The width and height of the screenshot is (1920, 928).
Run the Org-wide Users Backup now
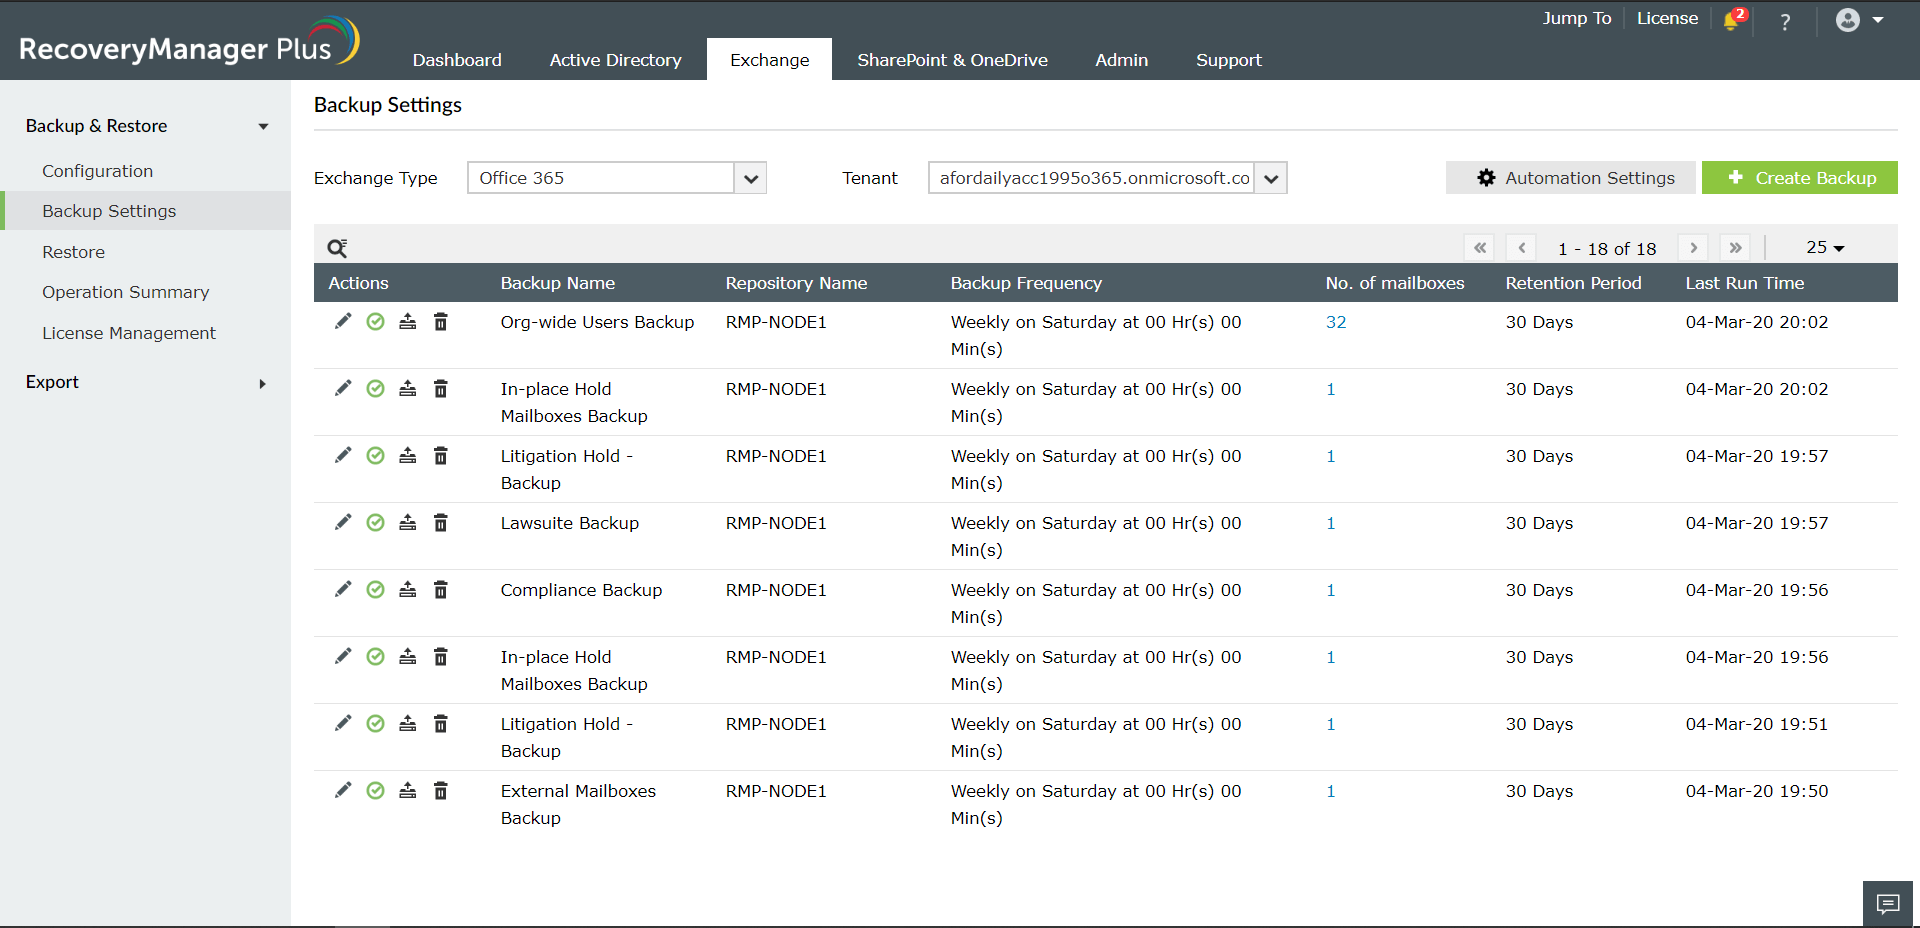pyautogui.click(x=408, y=321)
